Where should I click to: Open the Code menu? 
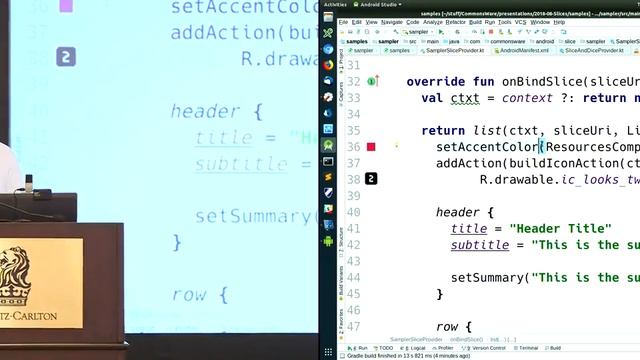click(x=413, y=22)
